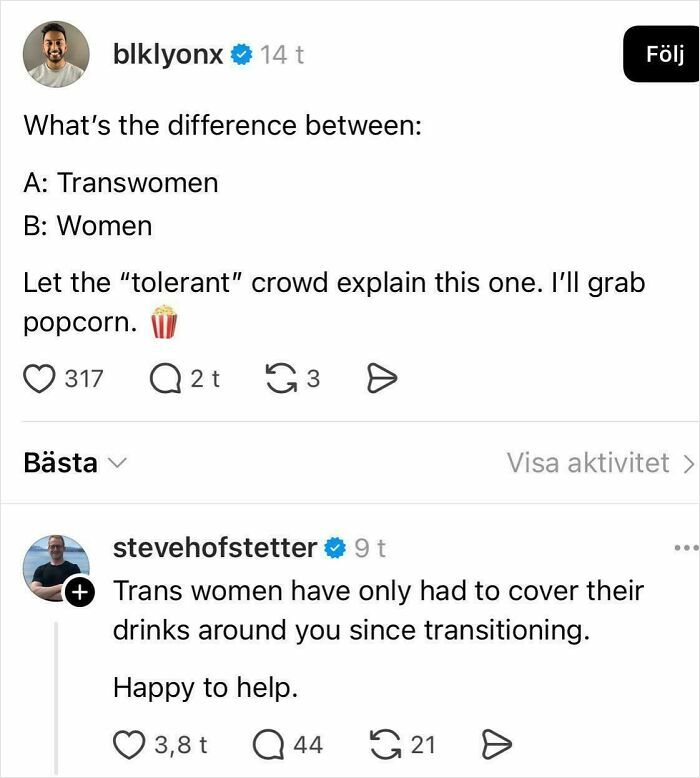Like the blklyonx post with heart icon
The width and height of the screenshot is (700, 778).
(x=39, y=378)
